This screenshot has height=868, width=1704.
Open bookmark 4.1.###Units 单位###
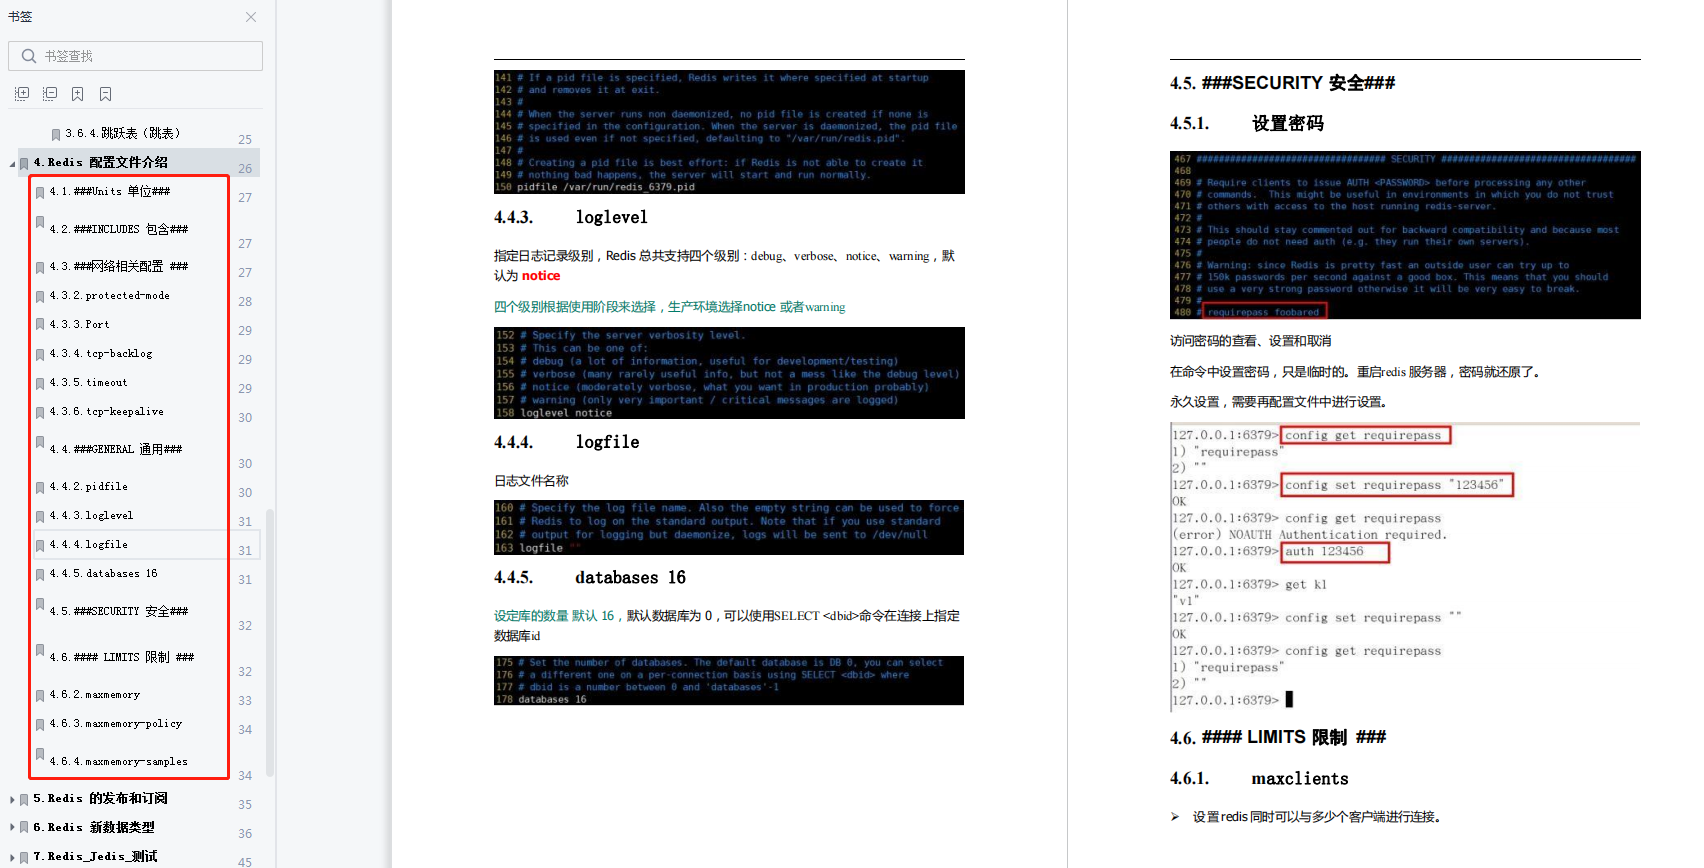coord(110,191)
